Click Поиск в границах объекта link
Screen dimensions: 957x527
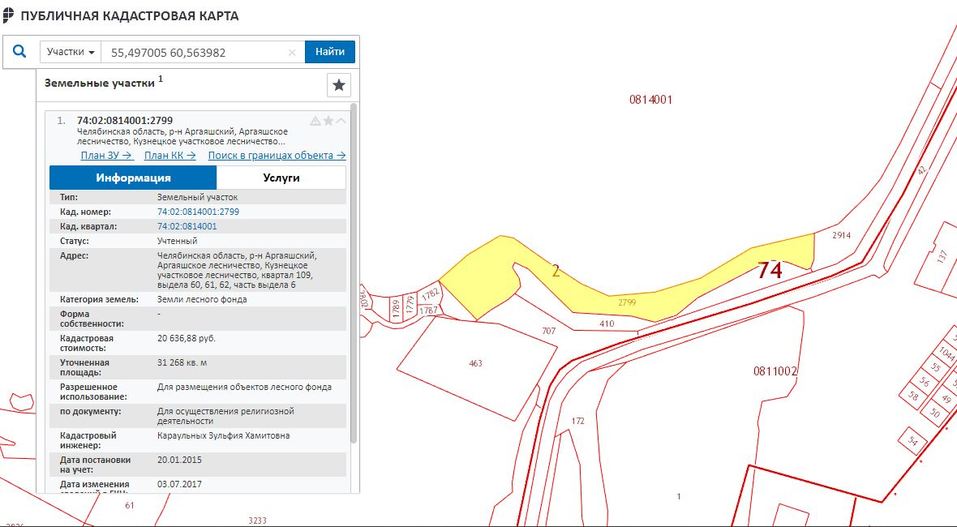(x=277, y=156)
